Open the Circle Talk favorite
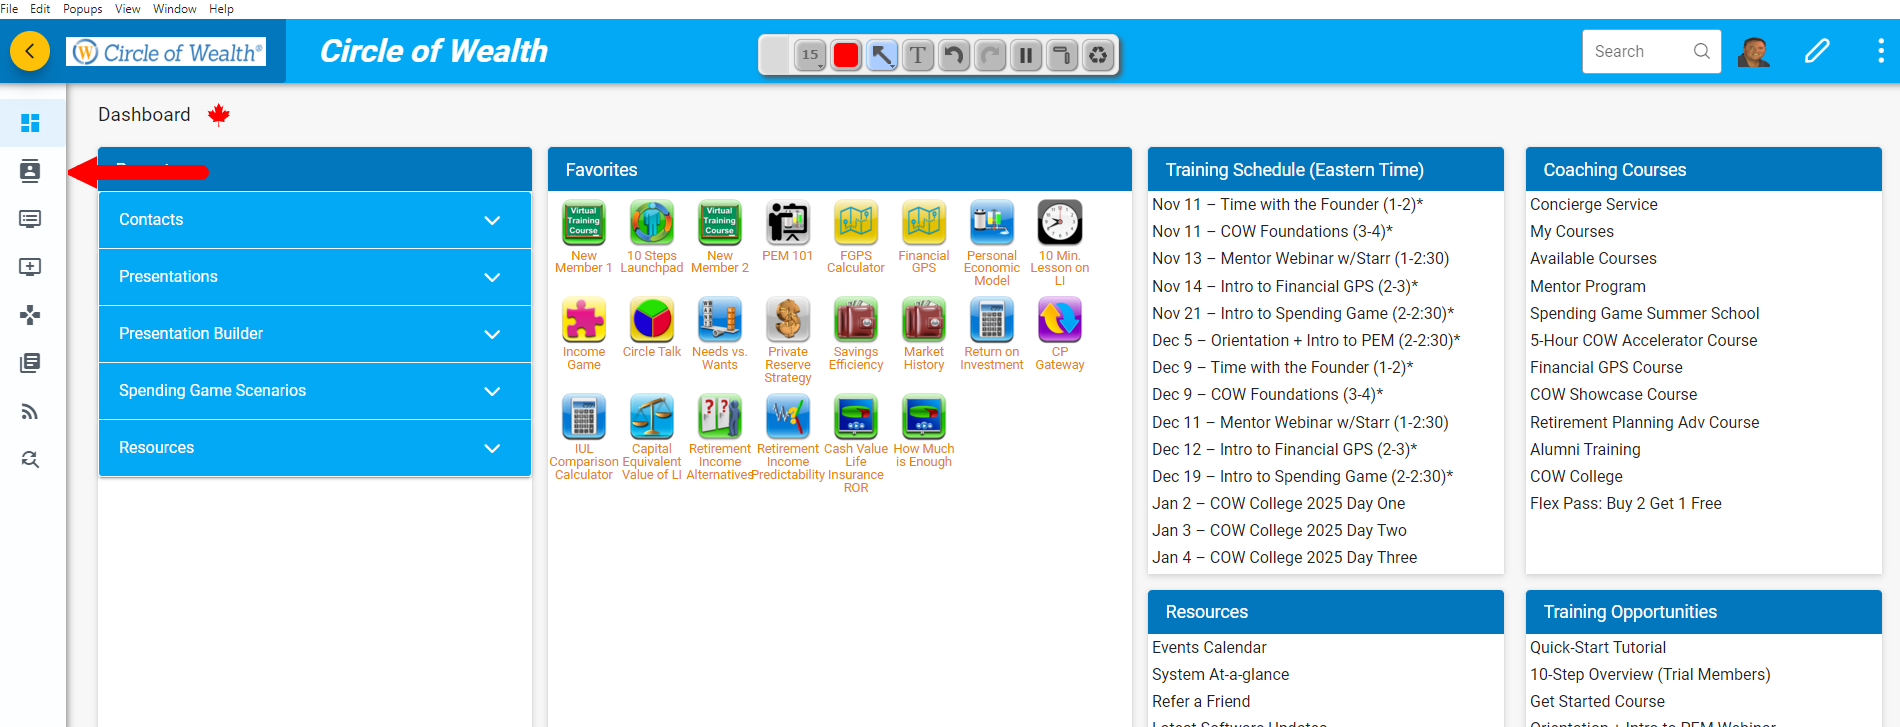Image resolution: width=1900 pixels, height=727 pixels. click(652, 328)
